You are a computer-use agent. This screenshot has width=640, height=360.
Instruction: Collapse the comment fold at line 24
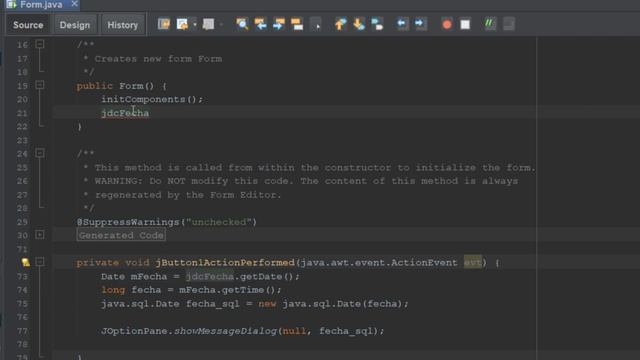click(40, 153)
